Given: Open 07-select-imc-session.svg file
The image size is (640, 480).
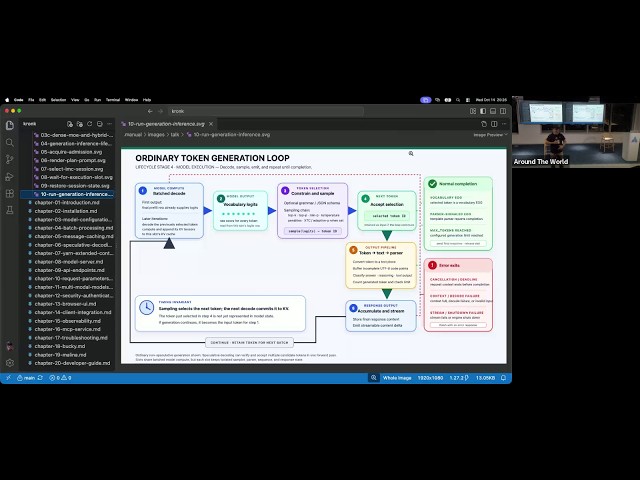Looking at the screenshot, I should pos(68,169).
